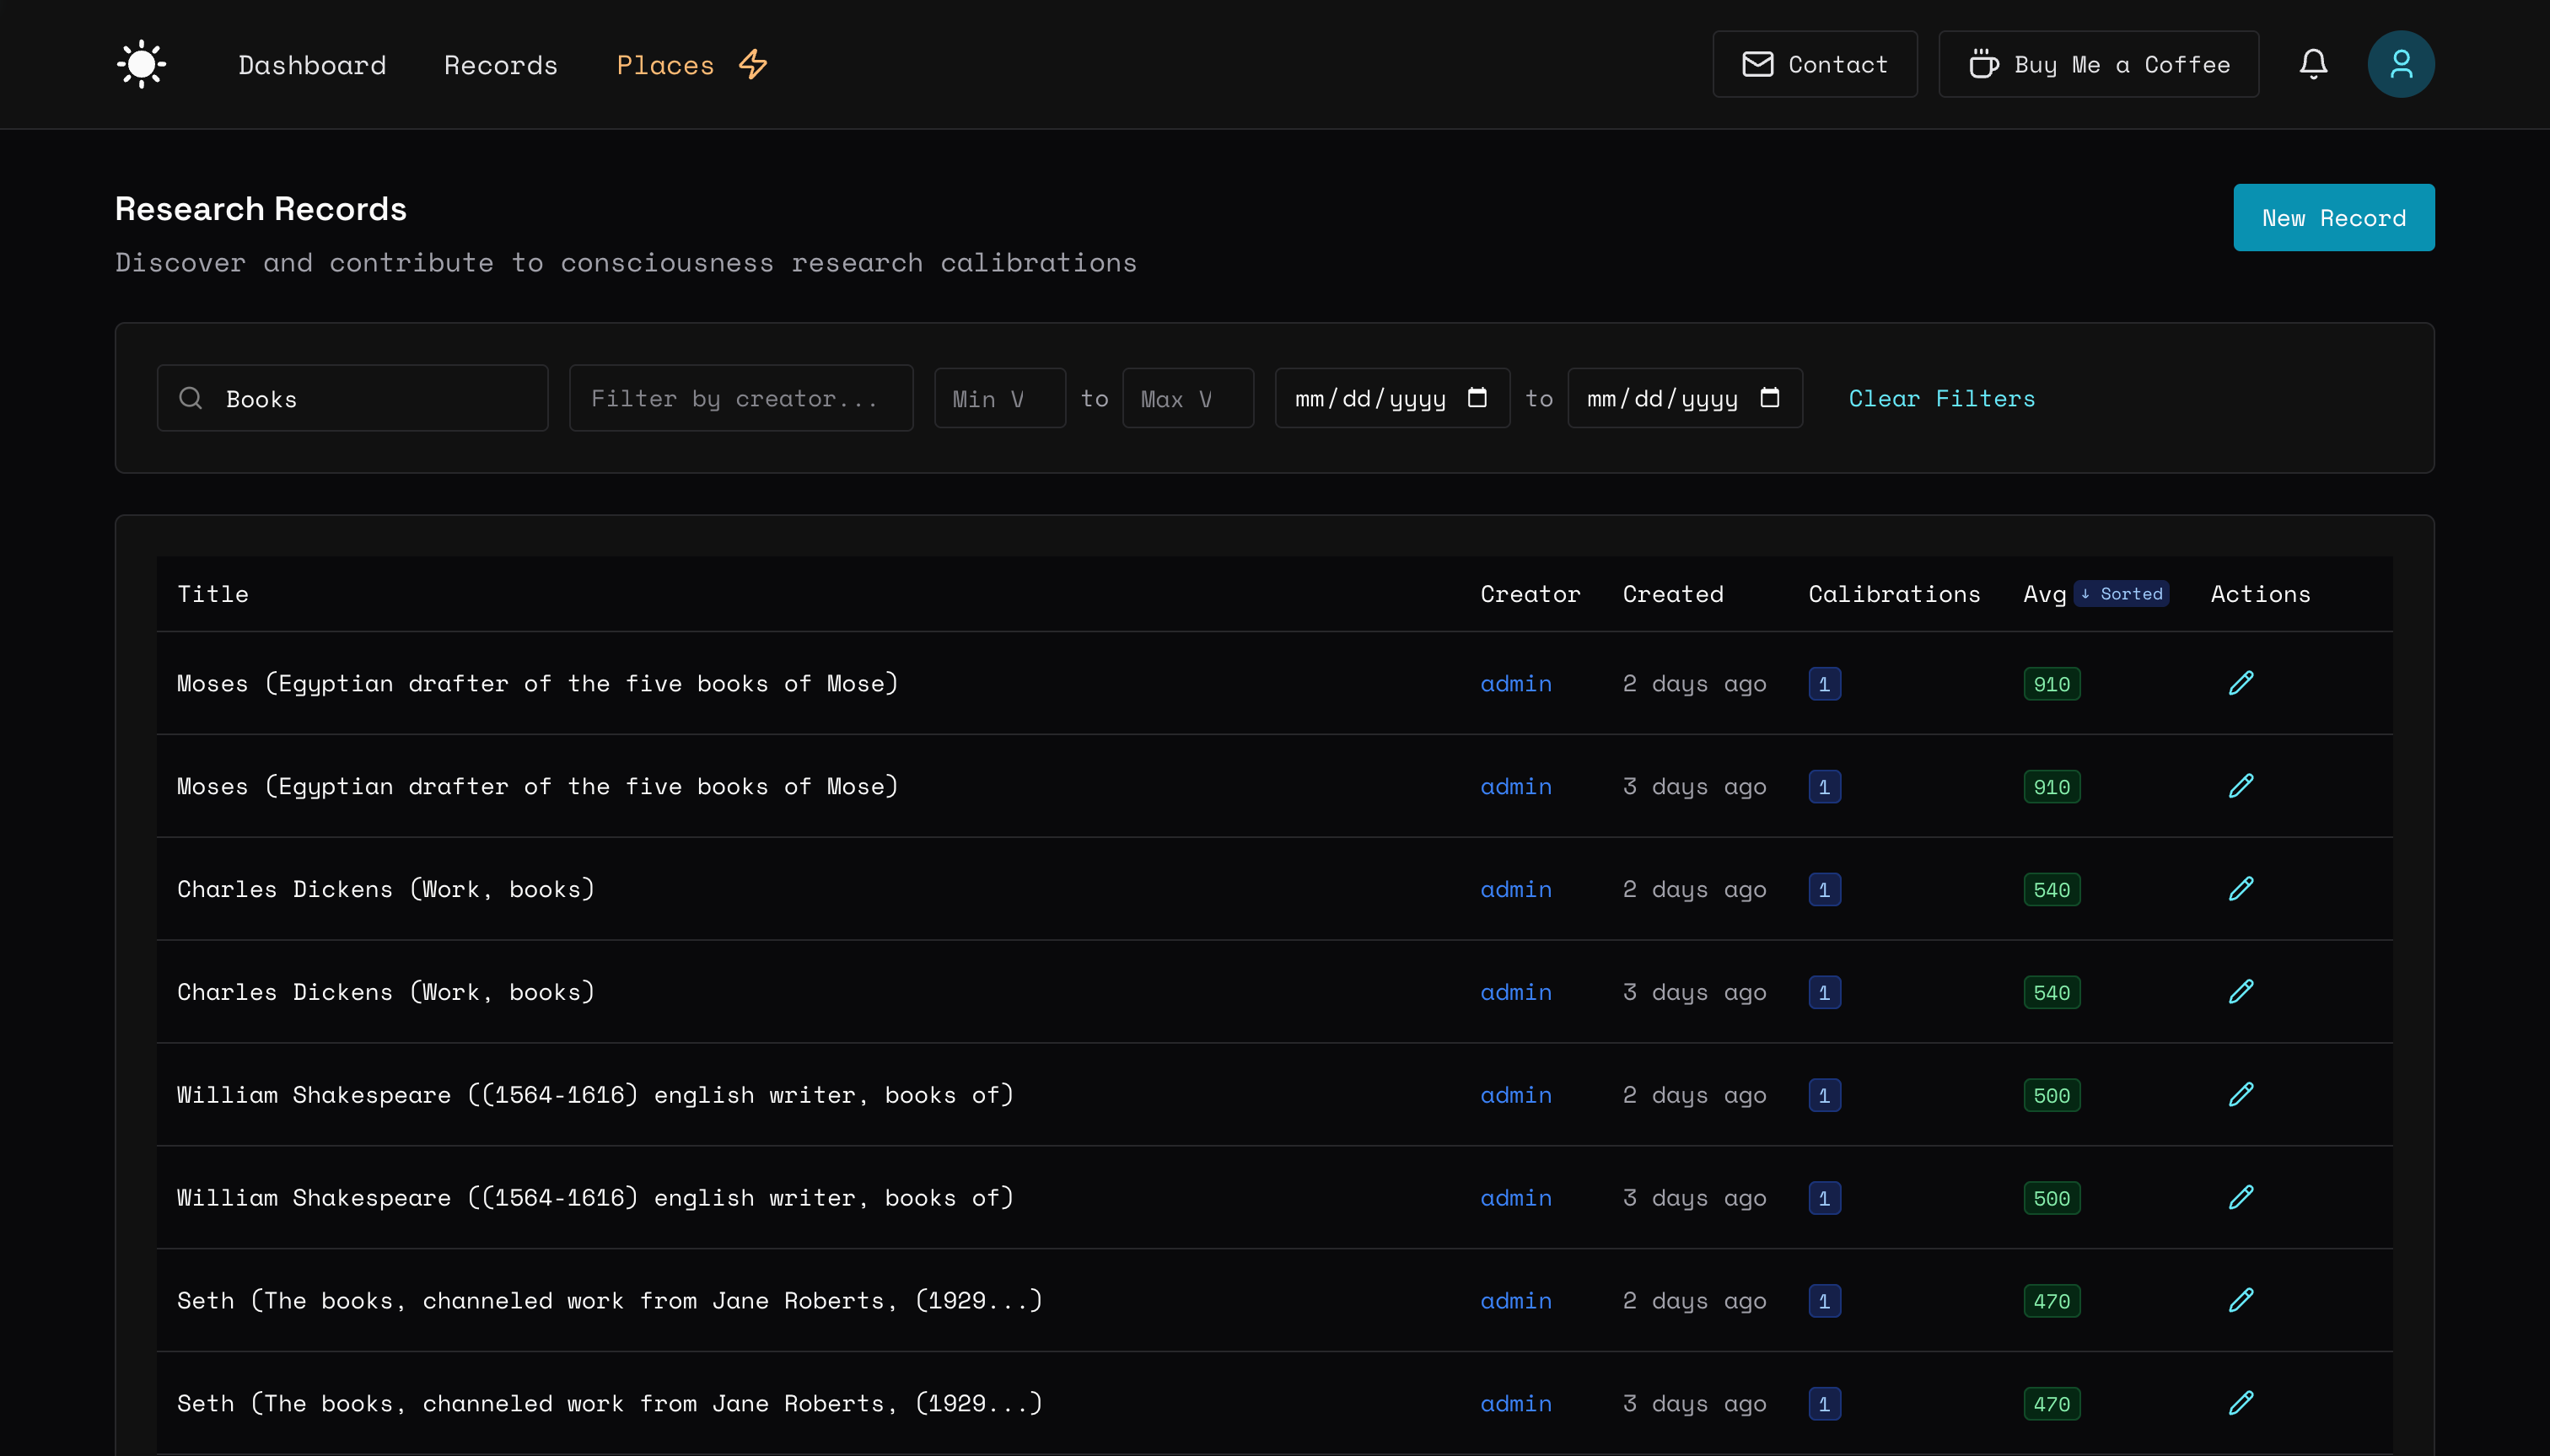This screenshot has width=2550, height=1456.
Task: Open calendar picker for start date
Action: pos(1477,397)
